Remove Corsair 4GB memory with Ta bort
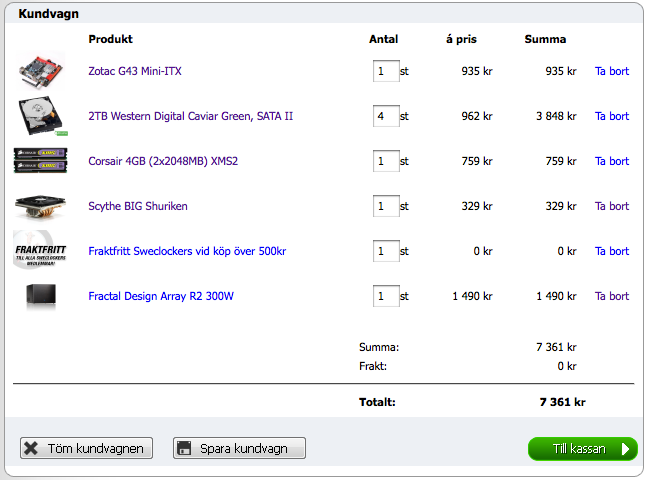The image size is (649, 480). (611, 162)
